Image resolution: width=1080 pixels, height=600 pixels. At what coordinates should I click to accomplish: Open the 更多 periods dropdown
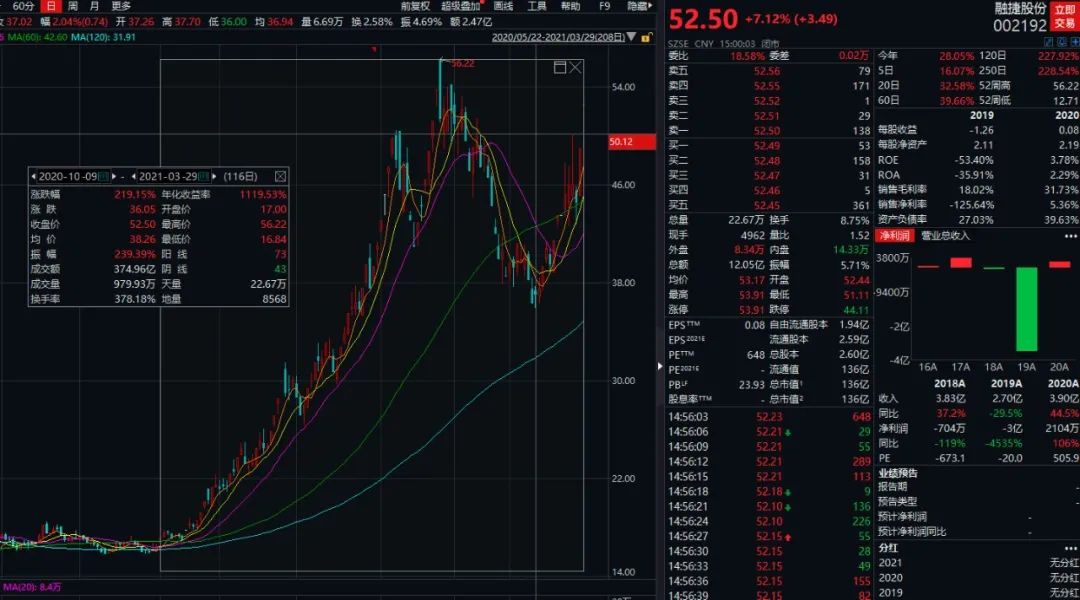click(121, 6)
